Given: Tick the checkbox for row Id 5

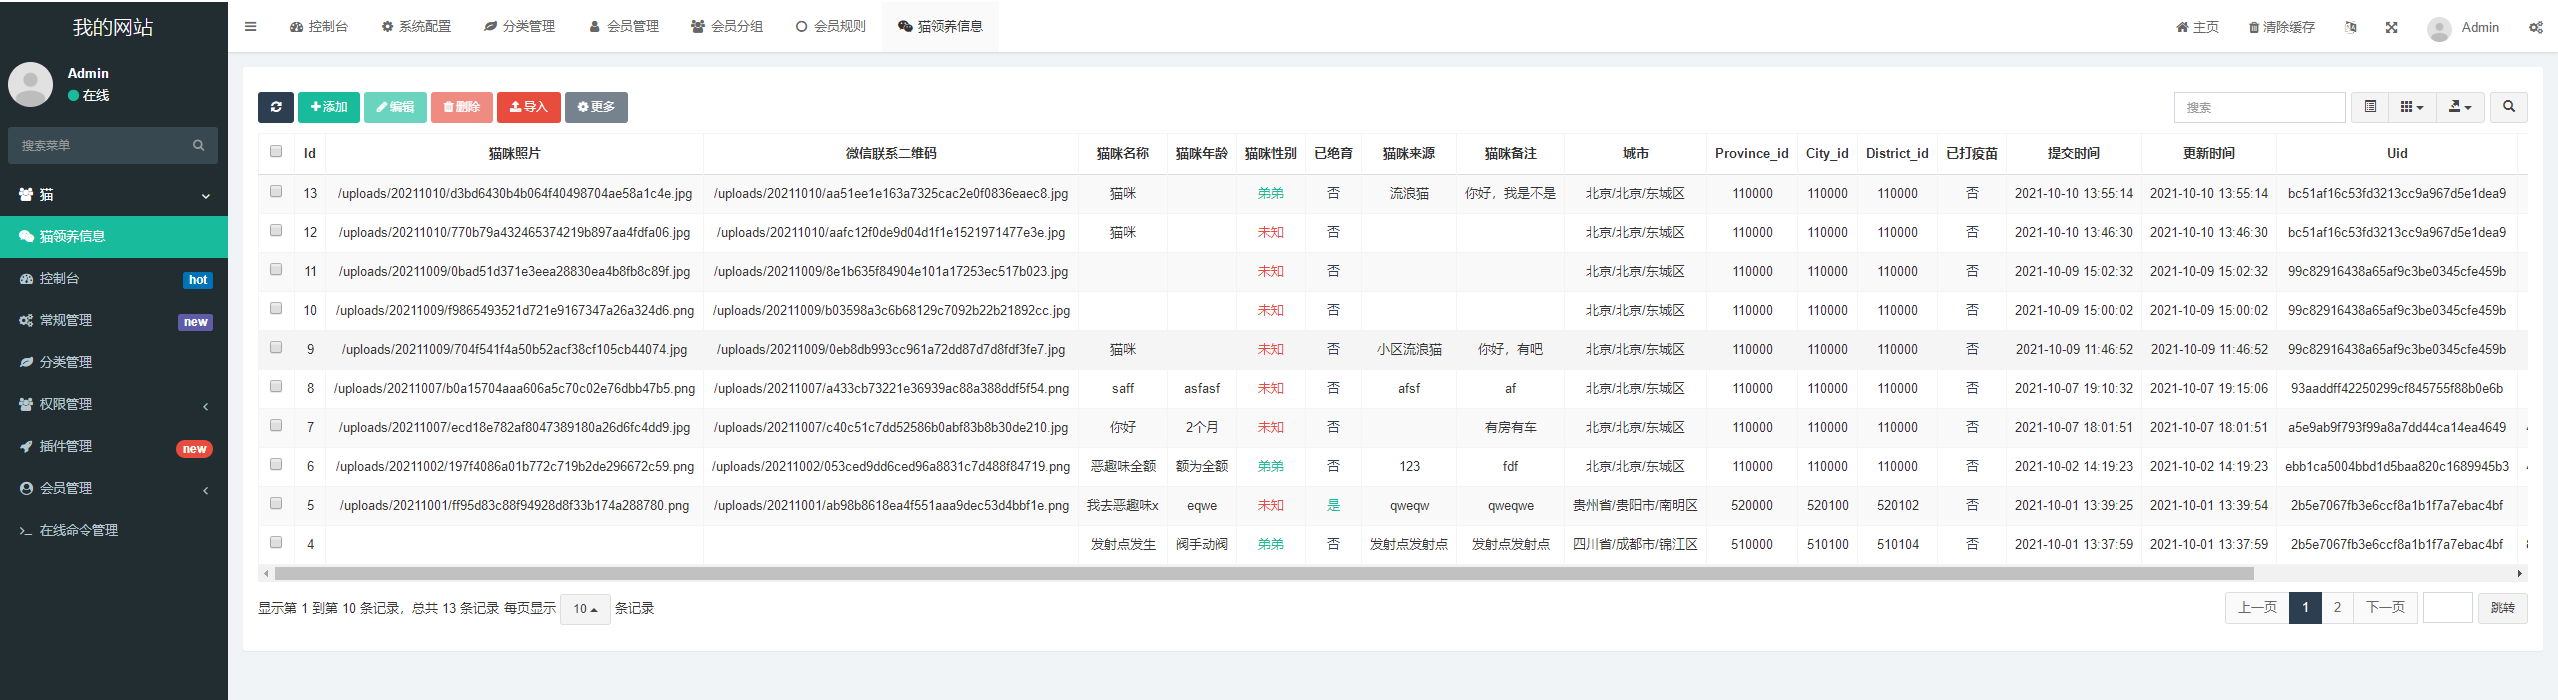Looking at the screenshot, I should point(276,504).
